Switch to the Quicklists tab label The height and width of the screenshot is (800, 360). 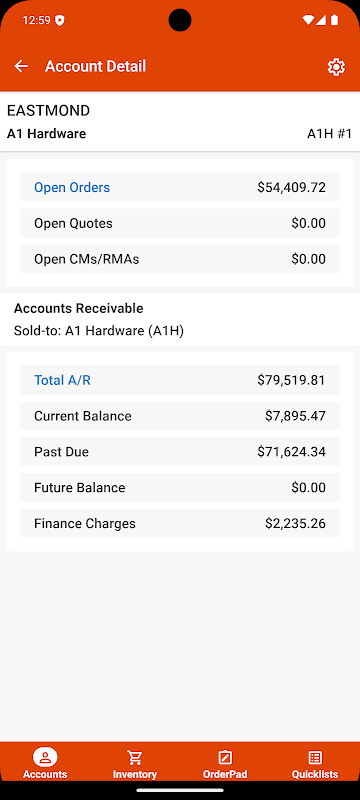(315, 774)
